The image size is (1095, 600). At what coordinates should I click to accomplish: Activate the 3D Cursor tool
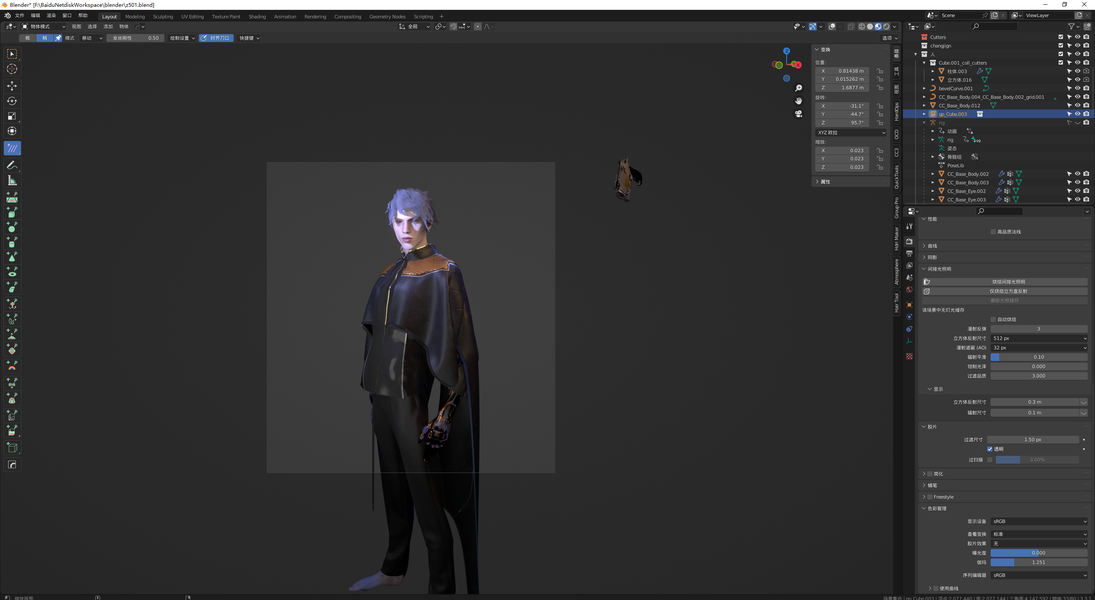click(12, 68)
